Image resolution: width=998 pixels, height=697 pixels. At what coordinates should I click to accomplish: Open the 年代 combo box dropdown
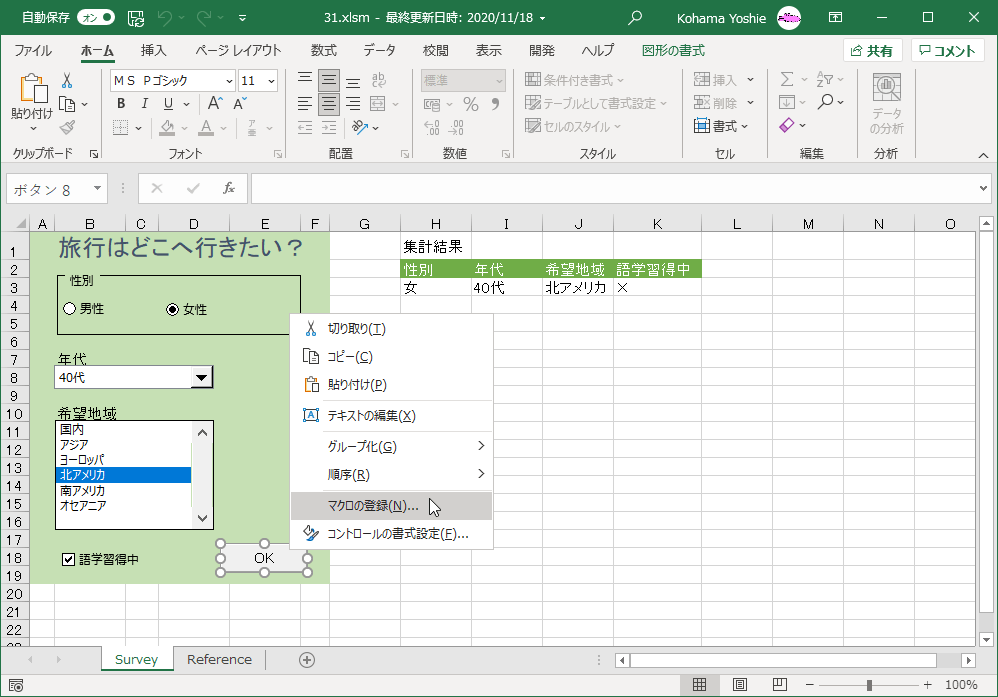pos(202,377)
